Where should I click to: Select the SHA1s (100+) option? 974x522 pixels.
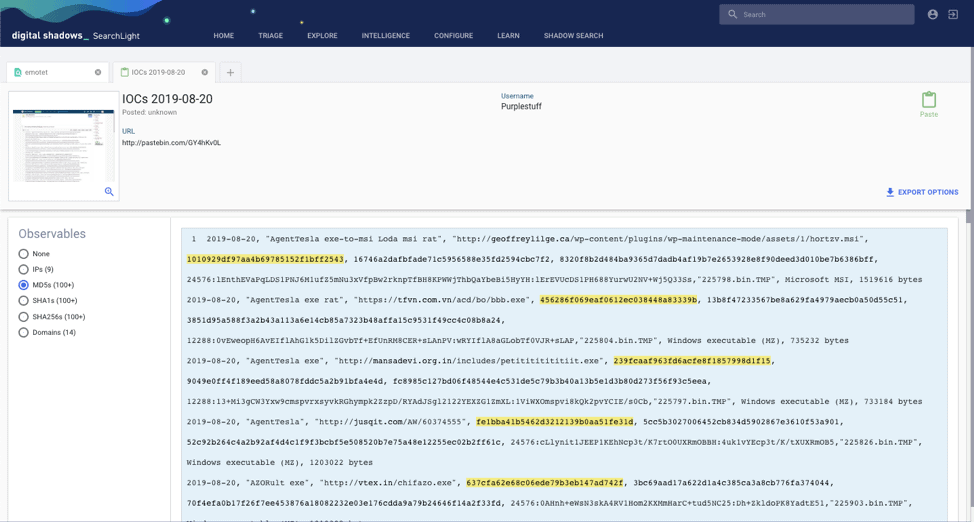(24, 301)
